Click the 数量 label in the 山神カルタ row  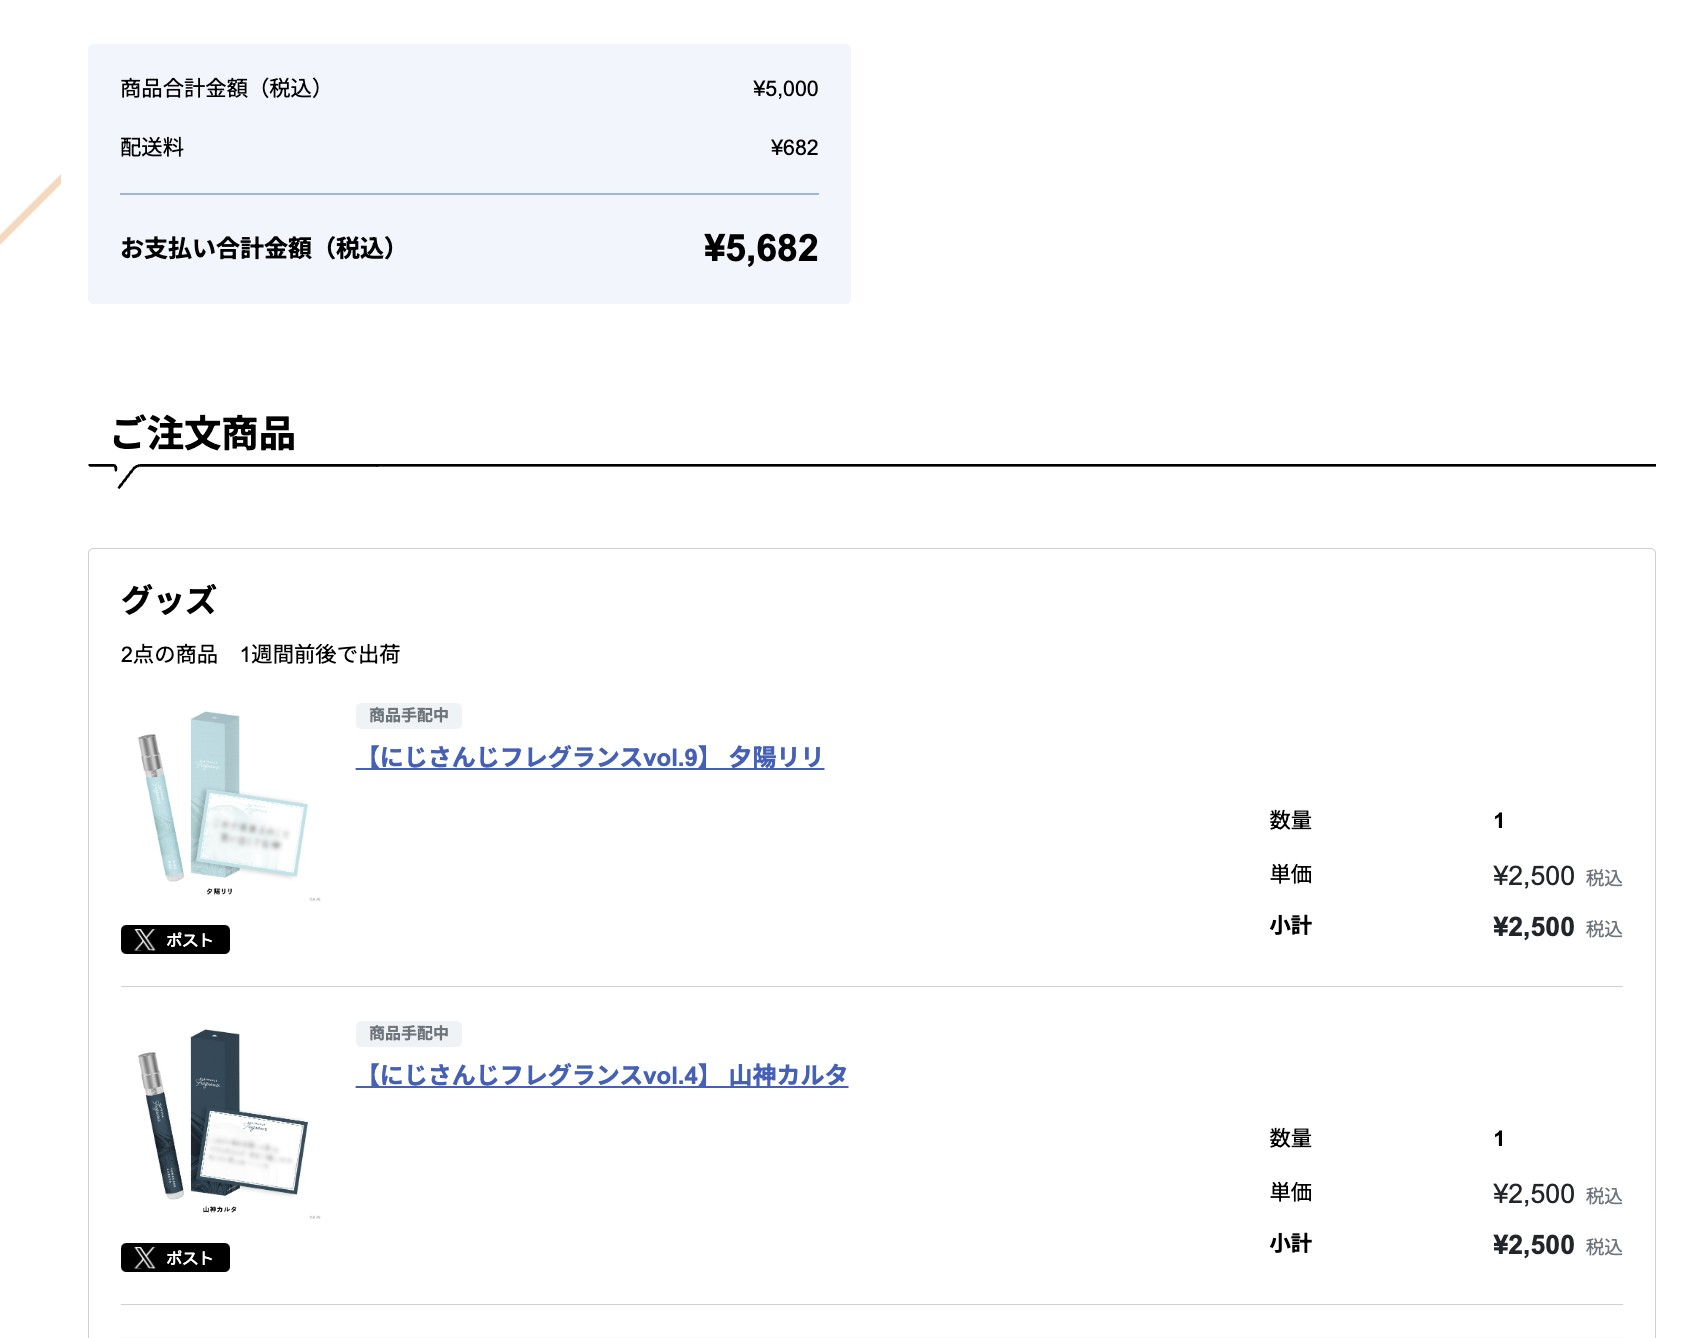pos(1290,1138)
